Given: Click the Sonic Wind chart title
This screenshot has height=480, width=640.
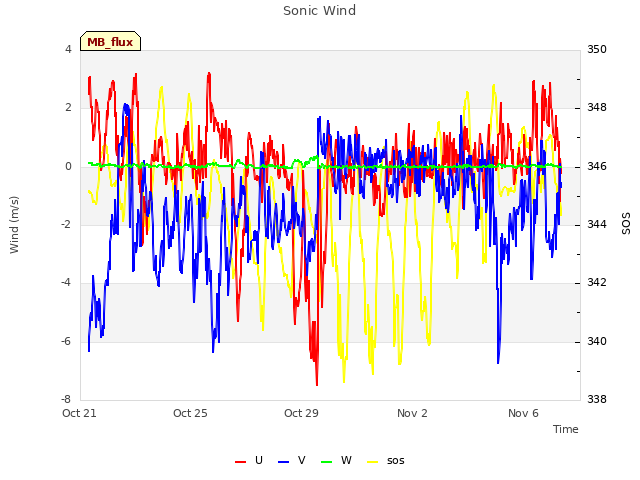Looking at the screenshot, I should click(320, 11).
